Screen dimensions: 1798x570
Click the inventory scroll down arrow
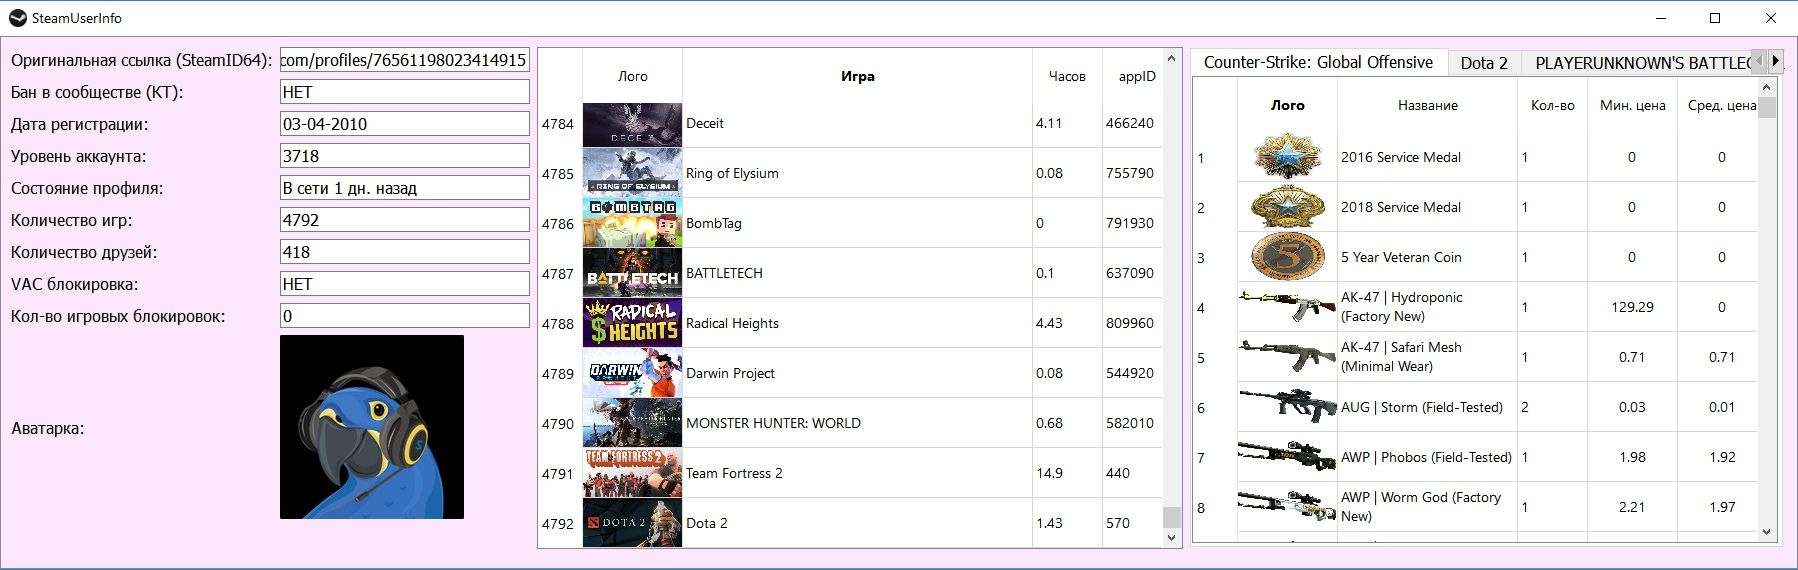(x=1767, y=532)
